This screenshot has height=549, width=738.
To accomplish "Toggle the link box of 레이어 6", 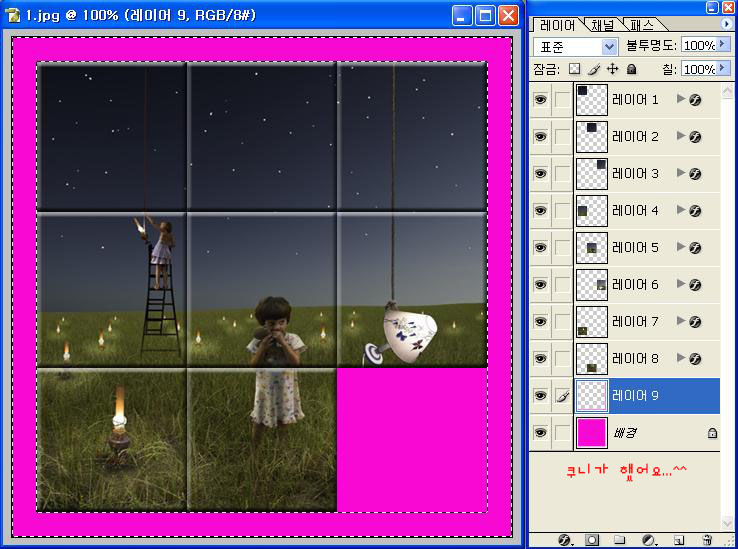I will click(x=562, y=285).
